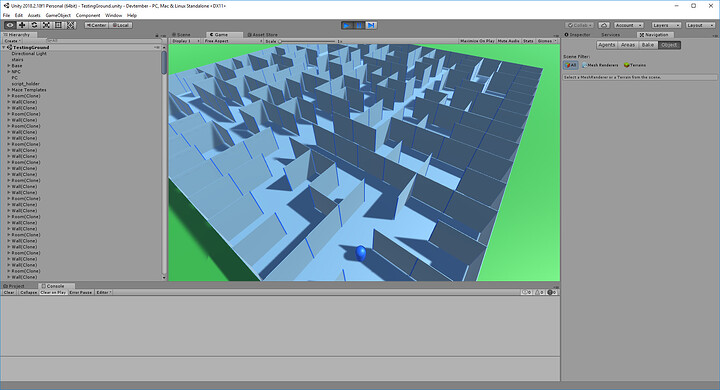Screen dimensions: 720x390
Task: Toggle Maximize On Play
Action: coord(477,41)
